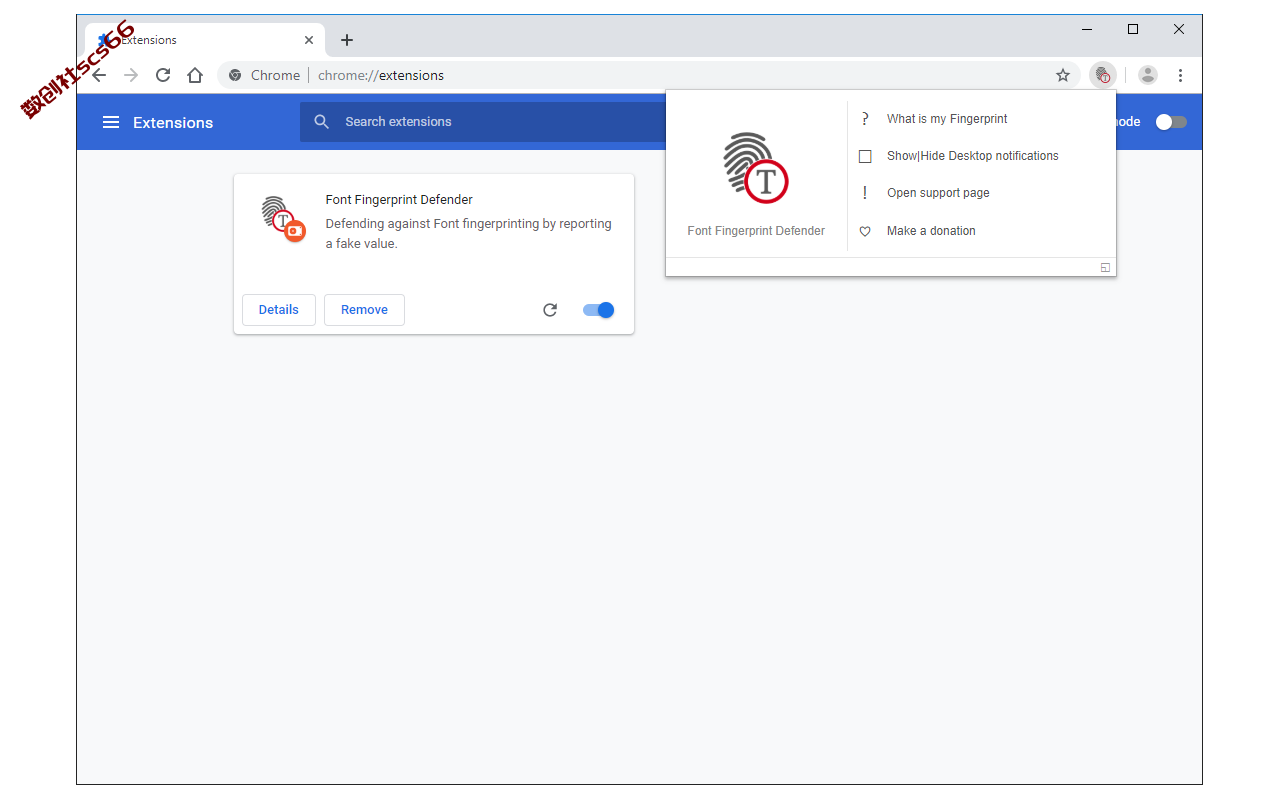The image size is (1280, 800).
Task: Click the question mark icon in popup
Action: pyautogui.click(x=865, y=119)
